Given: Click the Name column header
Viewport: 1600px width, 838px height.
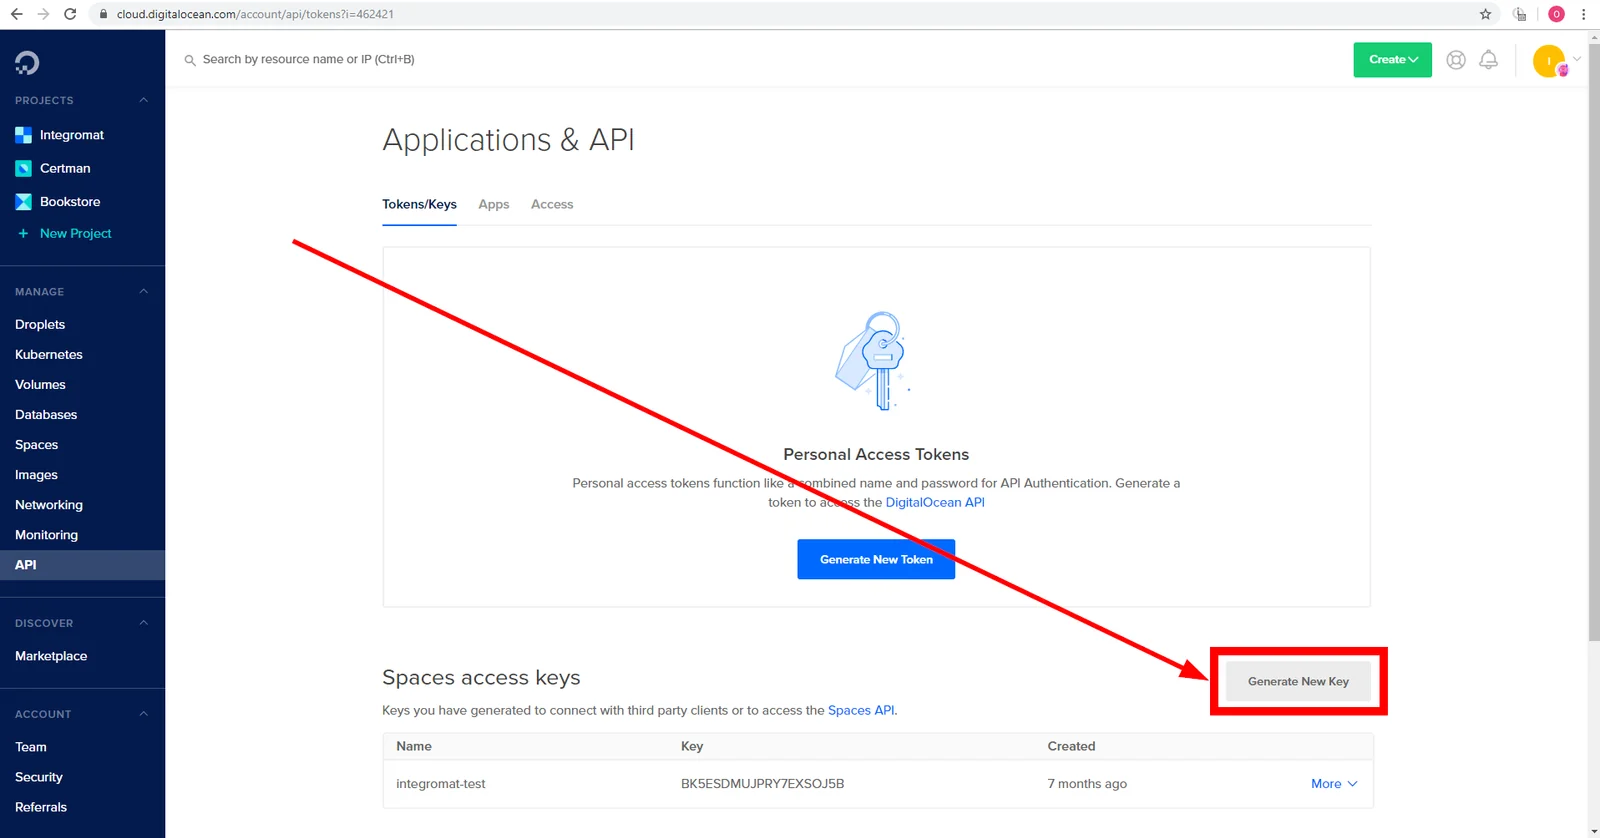Looking at the screenshot, I should pos(414,746).
